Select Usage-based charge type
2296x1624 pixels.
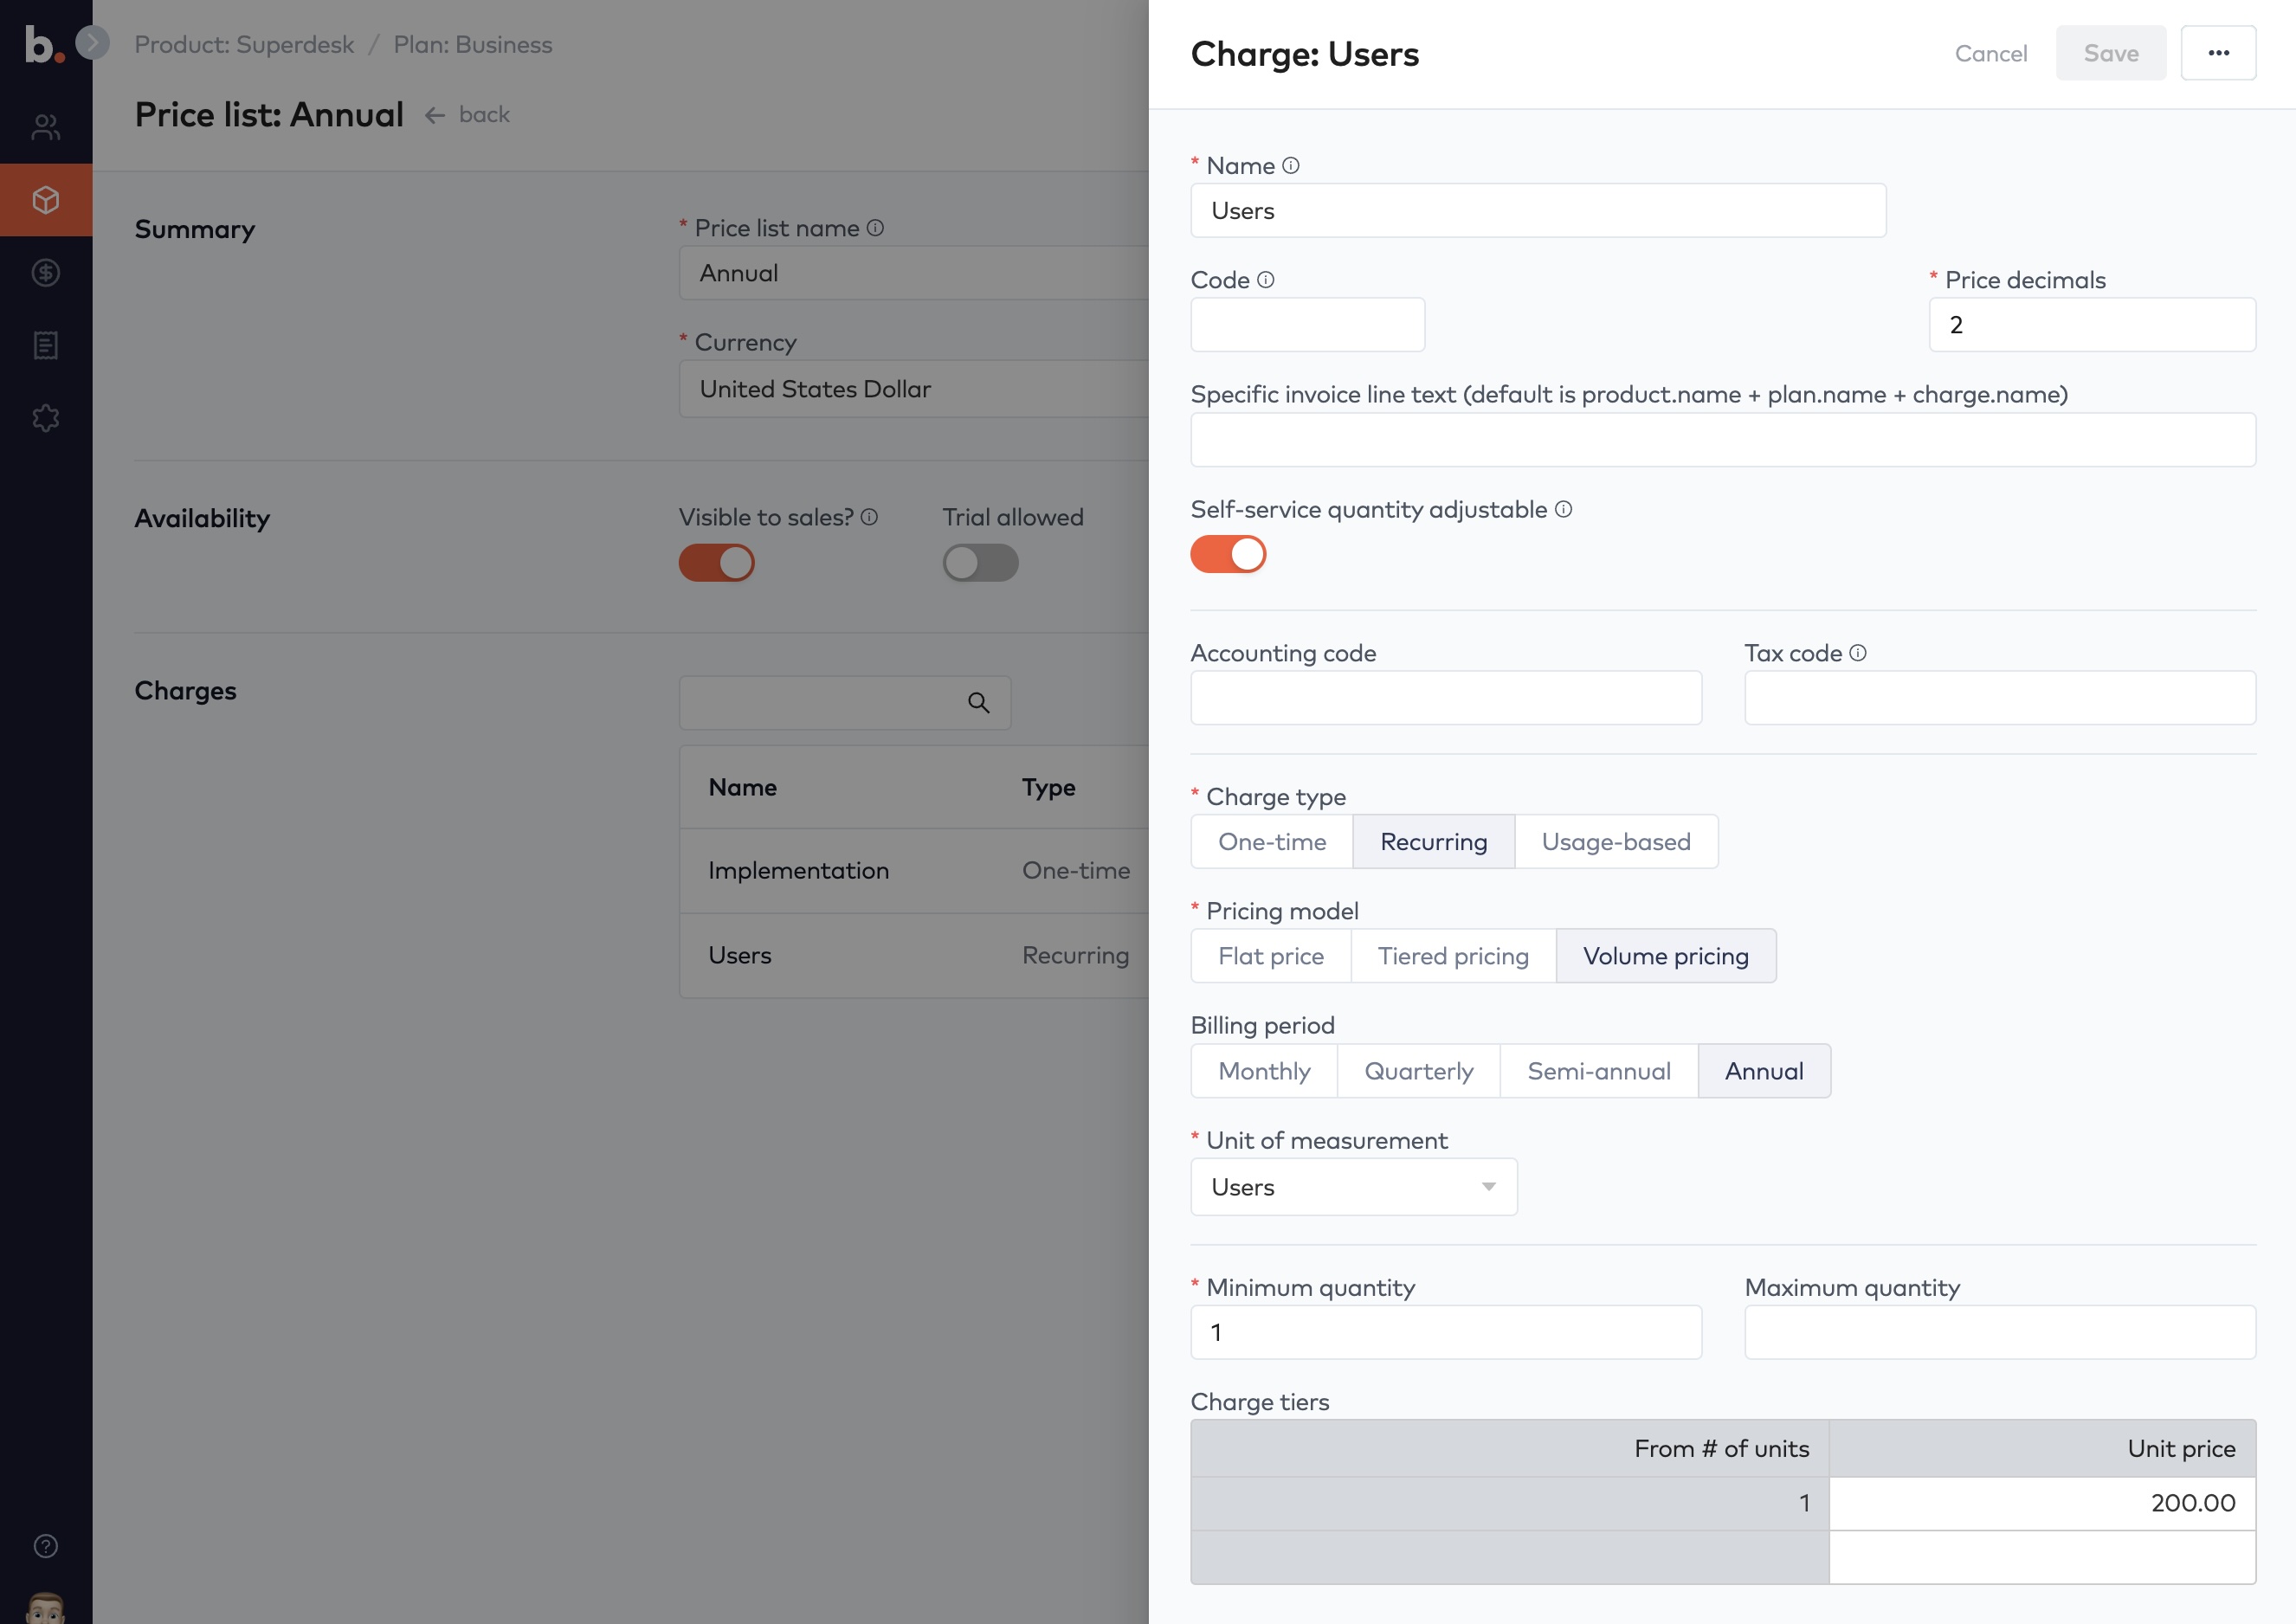(1616, 842)
